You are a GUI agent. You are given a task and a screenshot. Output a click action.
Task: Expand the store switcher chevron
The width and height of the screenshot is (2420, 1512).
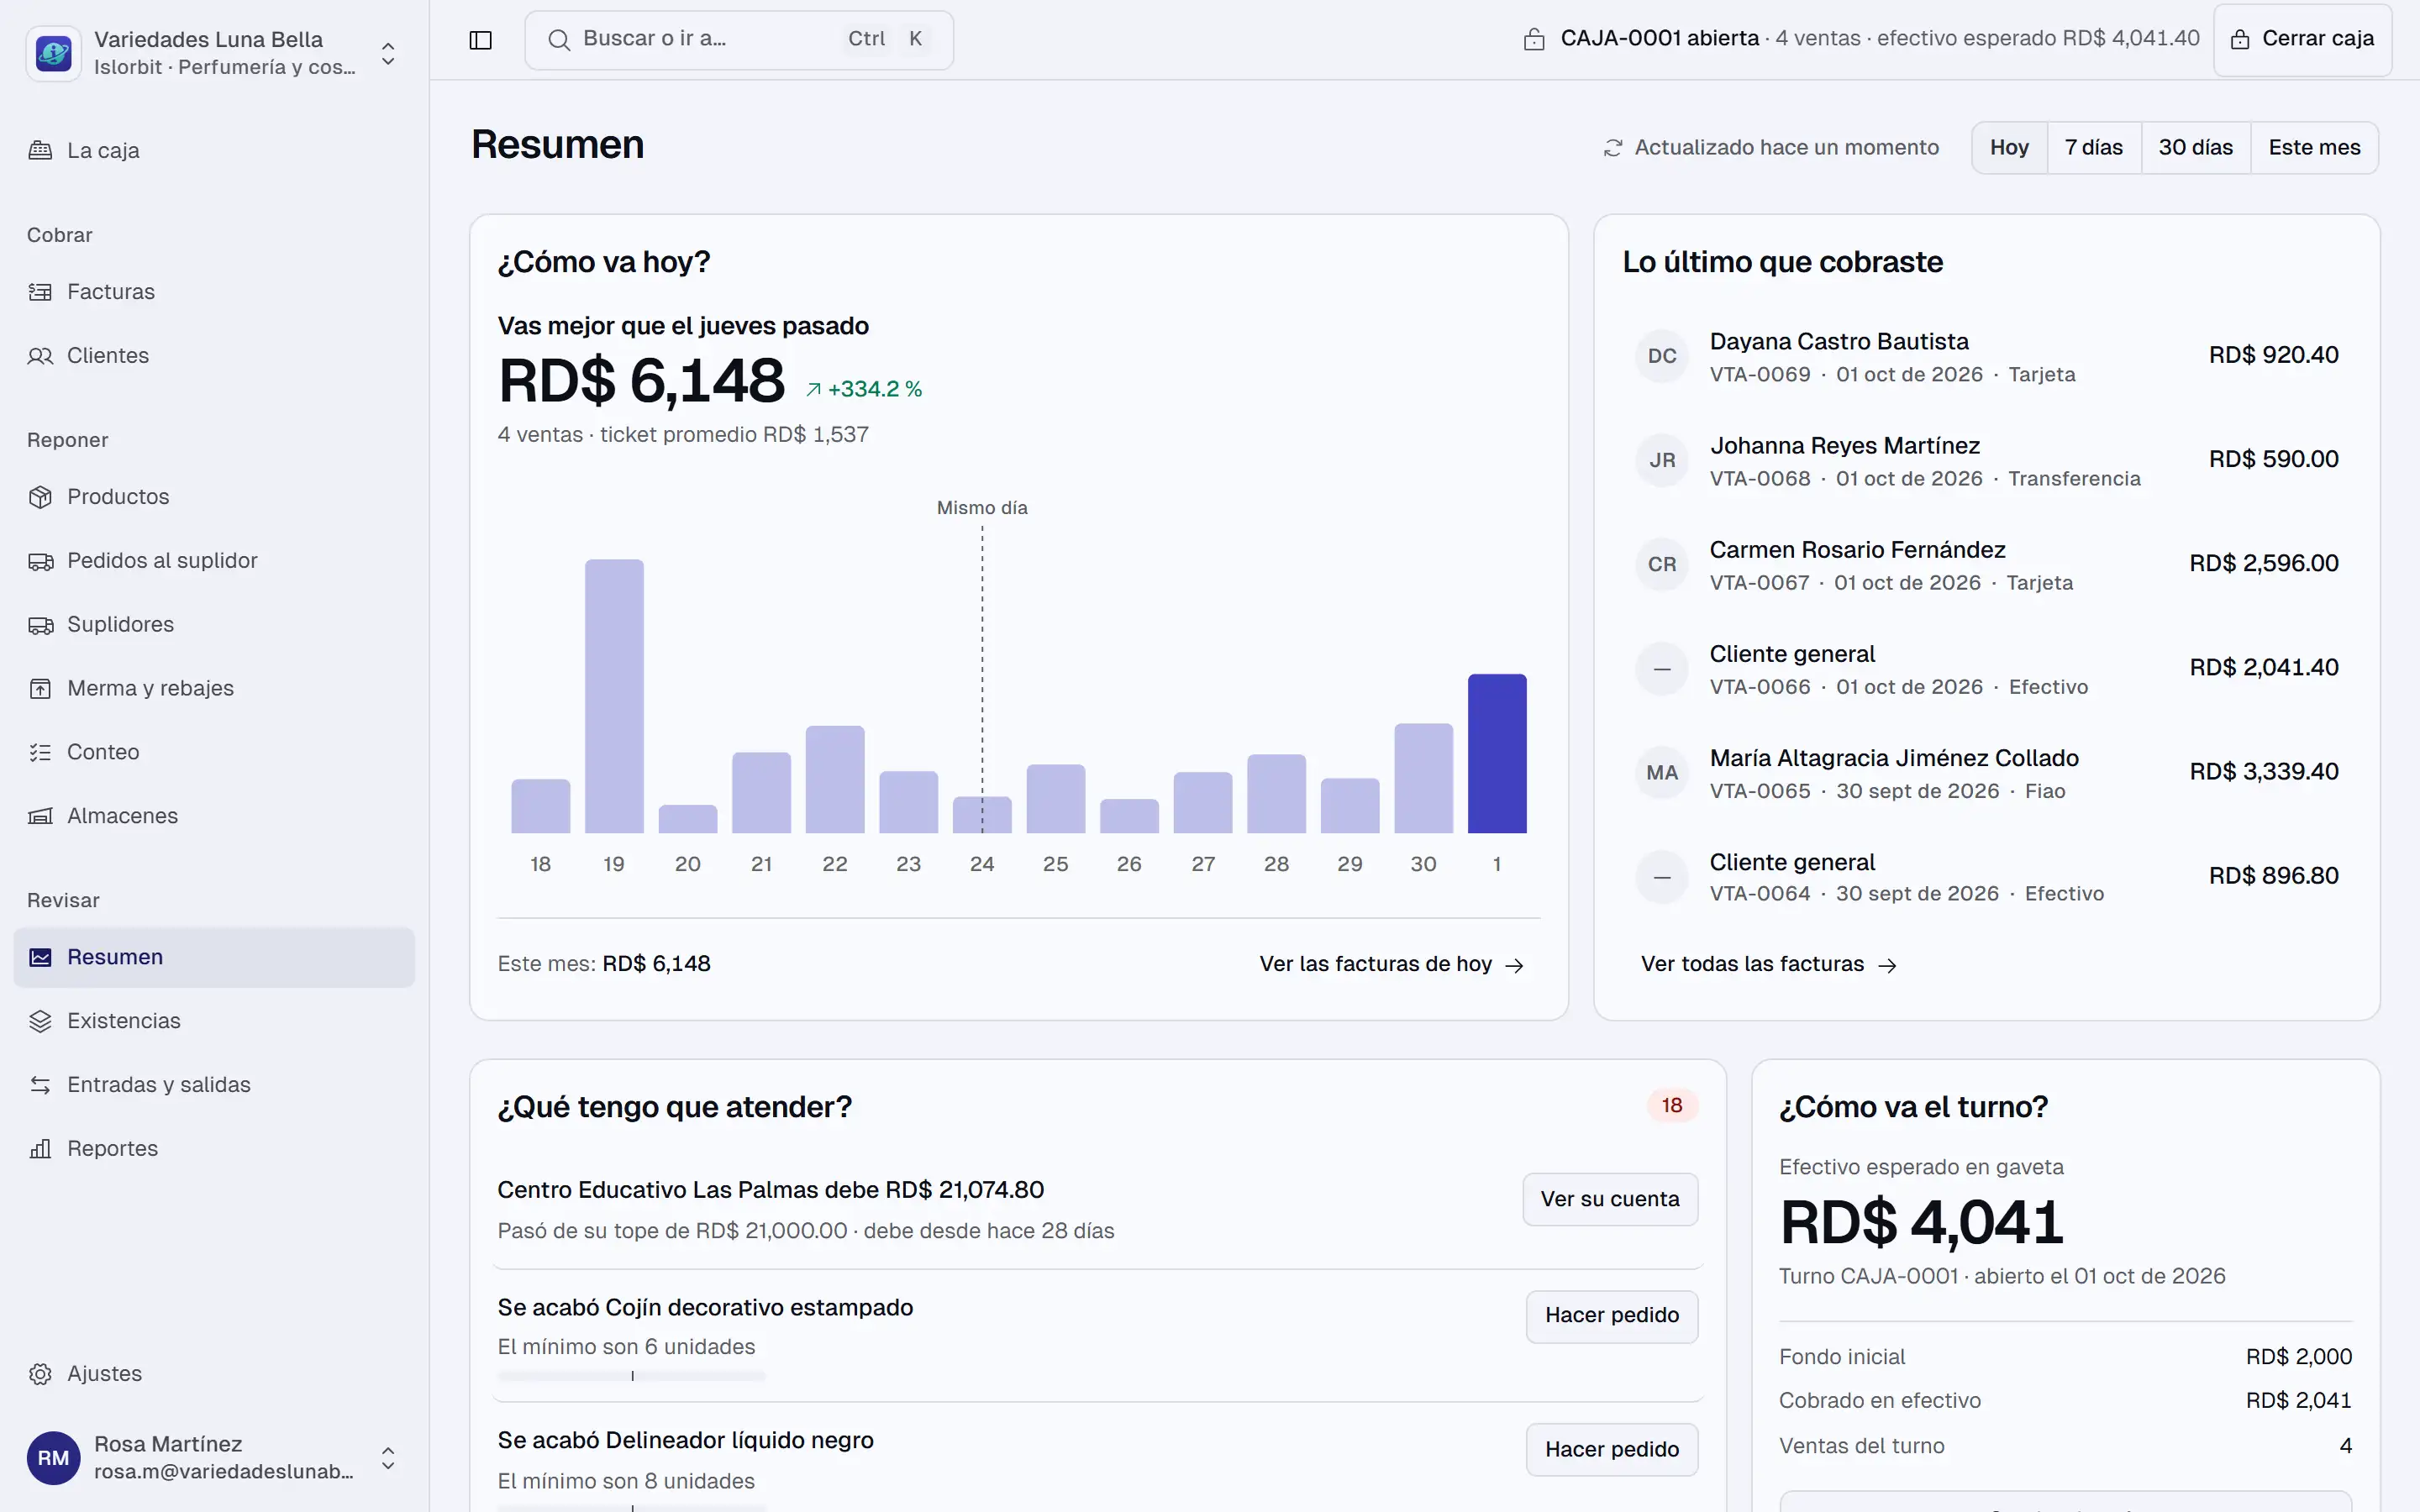[388, 53]
